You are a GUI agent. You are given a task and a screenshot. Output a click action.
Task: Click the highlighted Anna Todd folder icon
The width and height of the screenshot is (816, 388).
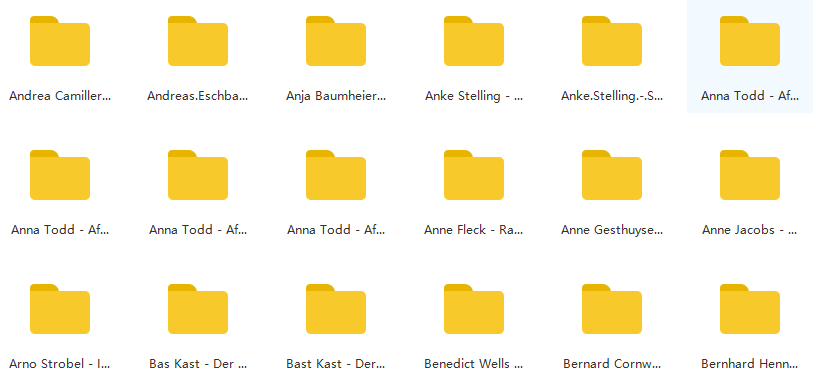tap(750, 41)
